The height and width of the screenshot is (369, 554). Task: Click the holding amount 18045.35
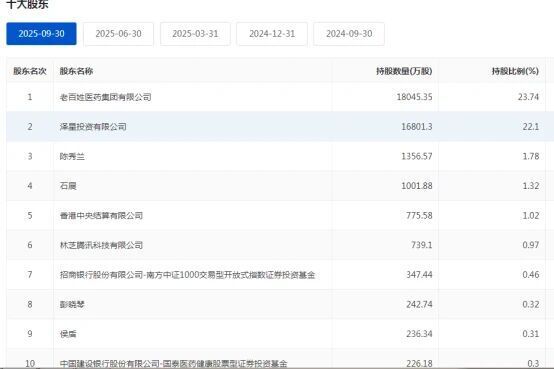tap(414, 97)
